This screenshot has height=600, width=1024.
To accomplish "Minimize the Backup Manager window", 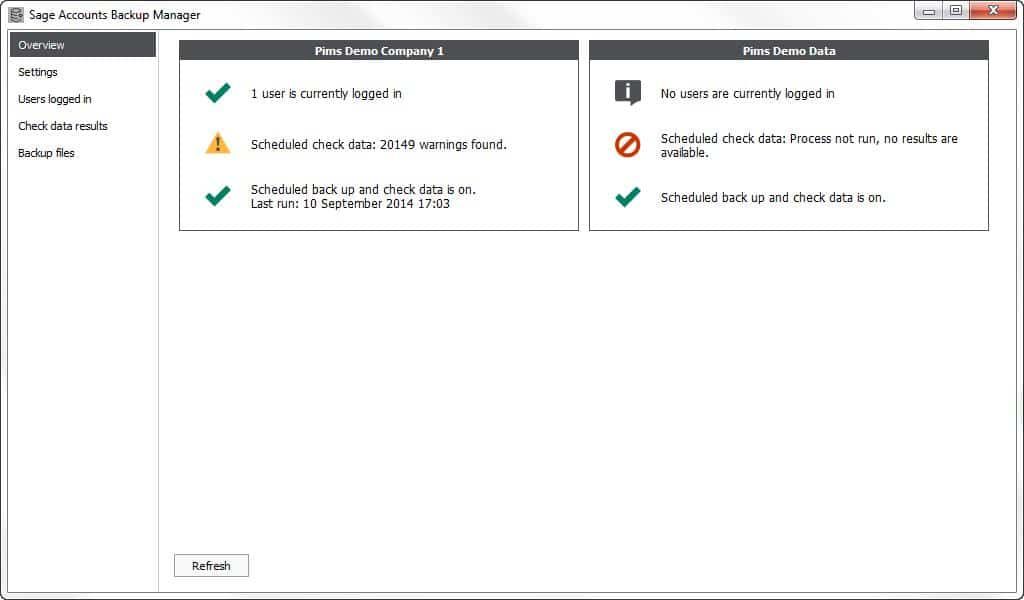I will (929, 11).
